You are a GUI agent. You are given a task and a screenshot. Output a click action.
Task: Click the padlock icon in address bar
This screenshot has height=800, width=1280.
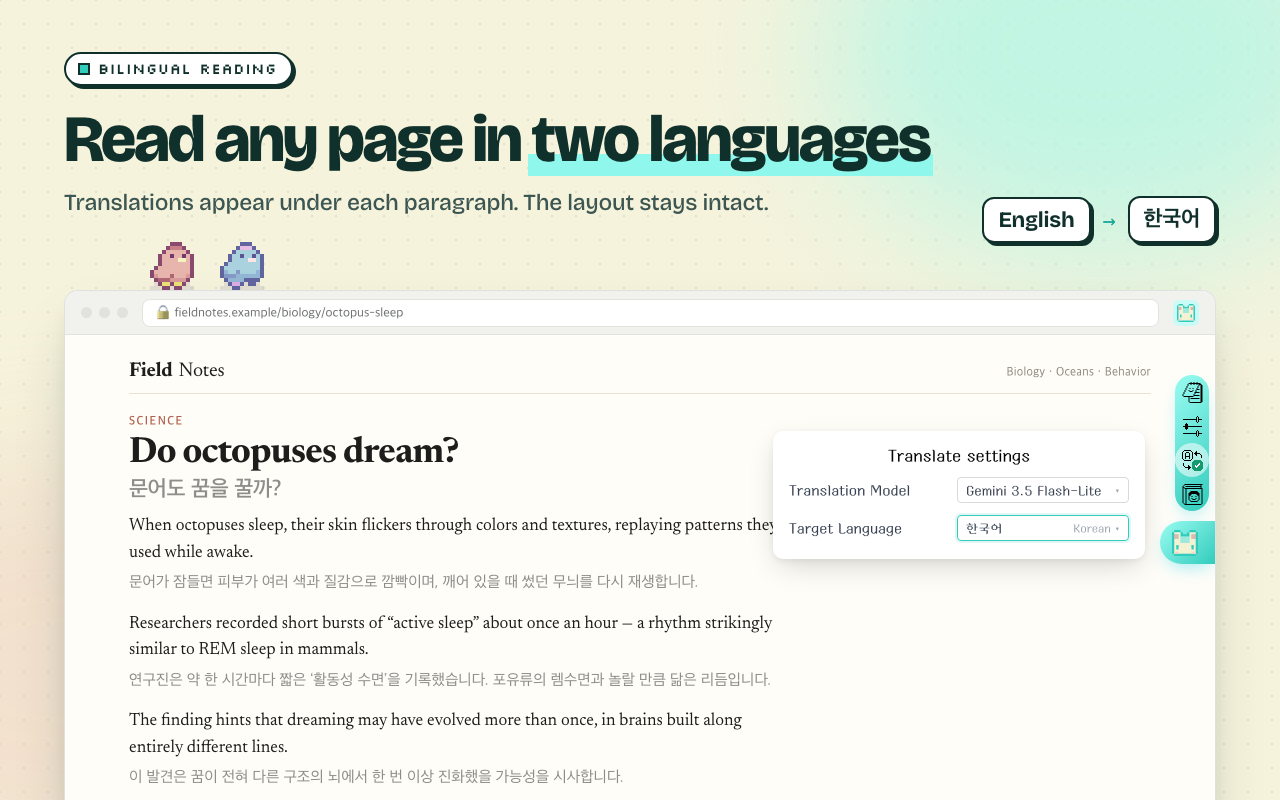pyautogui.click(x=162, y=312)
